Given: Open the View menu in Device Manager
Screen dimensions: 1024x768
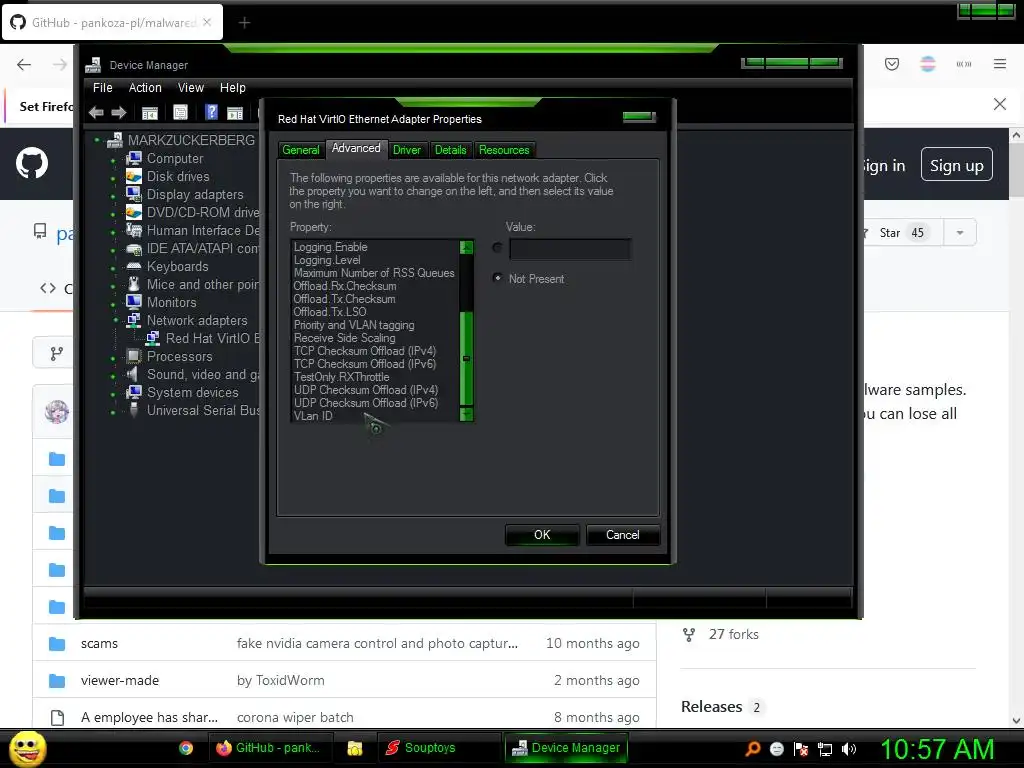Looking at the screenshot, I should tap(191, 88).
